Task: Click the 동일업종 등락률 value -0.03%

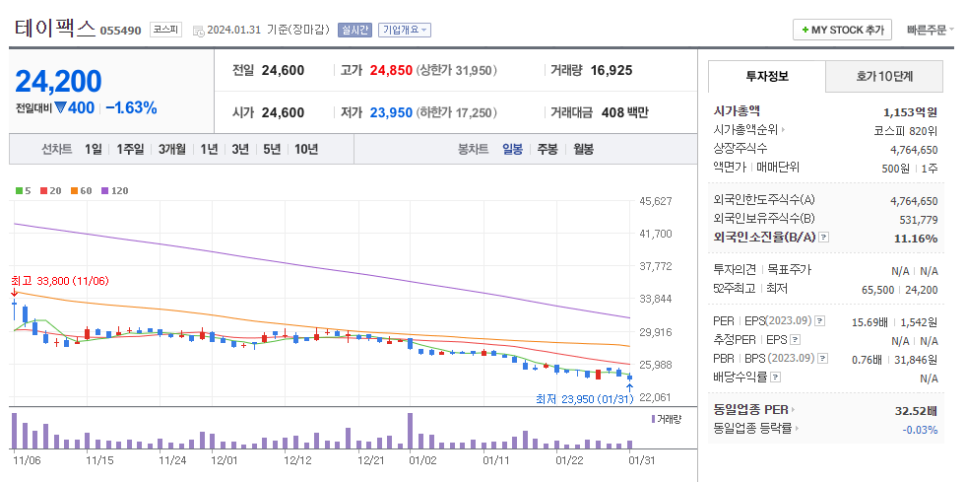Action: (920, 430)
